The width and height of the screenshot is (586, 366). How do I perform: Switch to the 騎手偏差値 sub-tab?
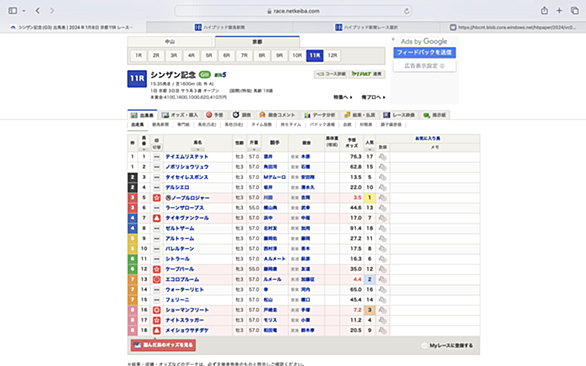[x=391, y=124]
